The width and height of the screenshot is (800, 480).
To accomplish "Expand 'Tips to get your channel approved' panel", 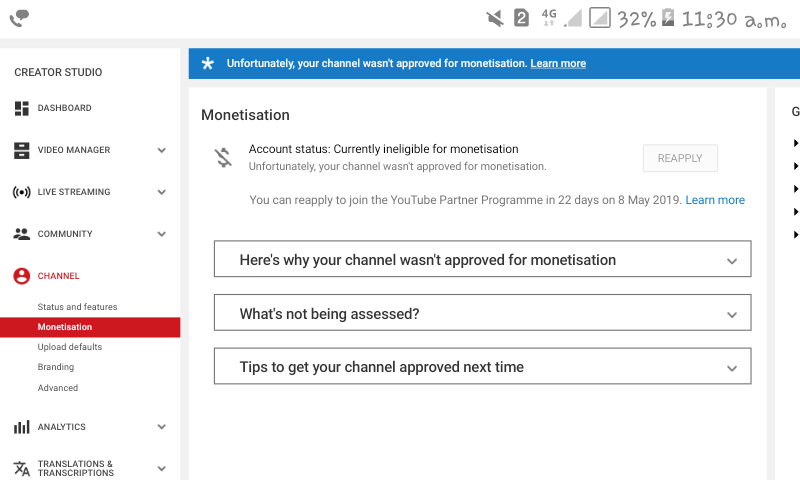I will point(483,366).
